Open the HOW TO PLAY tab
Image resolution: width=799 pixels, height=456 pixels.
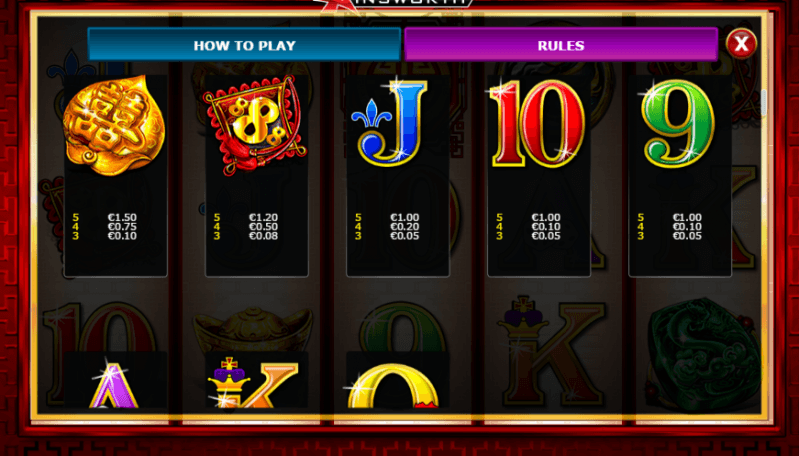(x=244, y=45)
